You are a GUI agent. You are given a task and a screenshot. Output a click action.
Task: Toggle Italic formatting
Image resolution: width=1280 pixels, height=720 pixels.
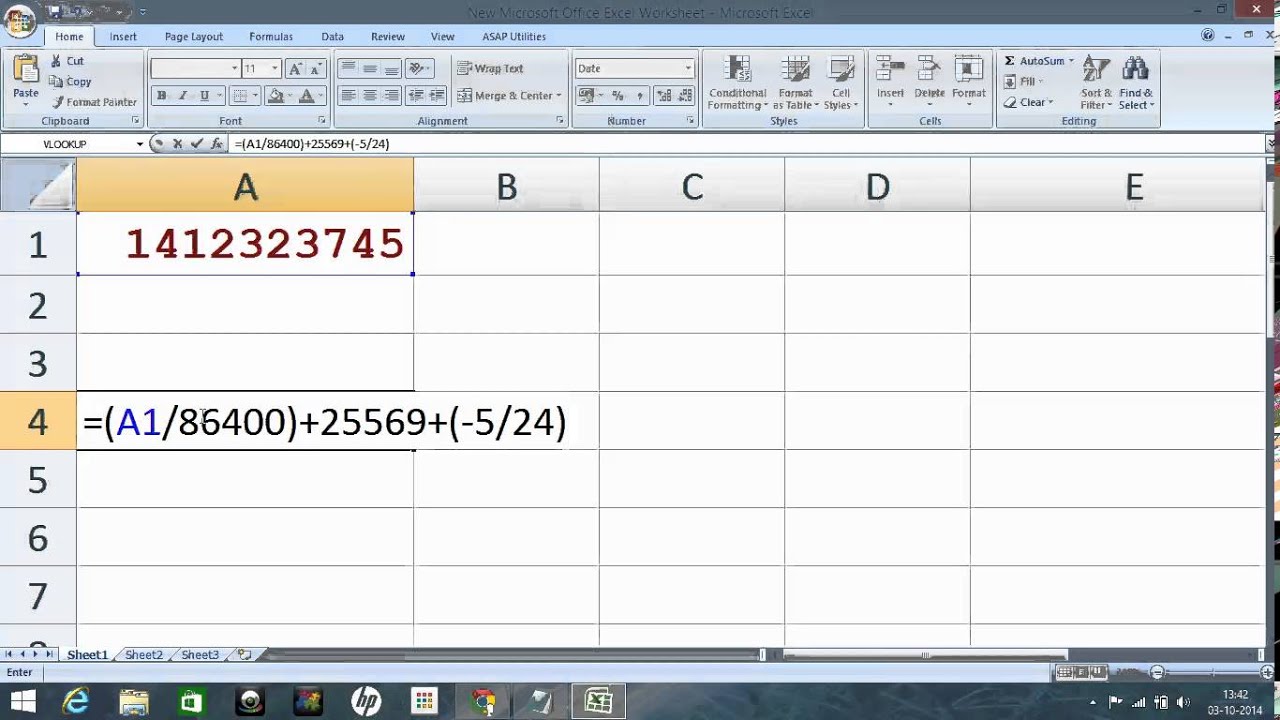click(182, 96)
